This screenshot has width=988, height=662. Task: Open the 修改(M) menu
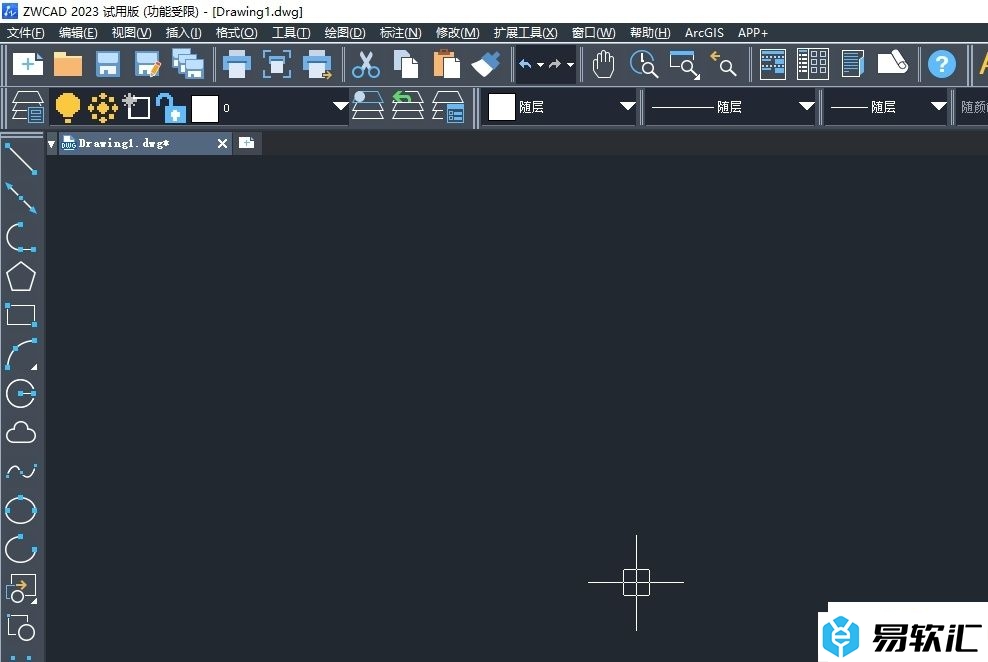457,33
